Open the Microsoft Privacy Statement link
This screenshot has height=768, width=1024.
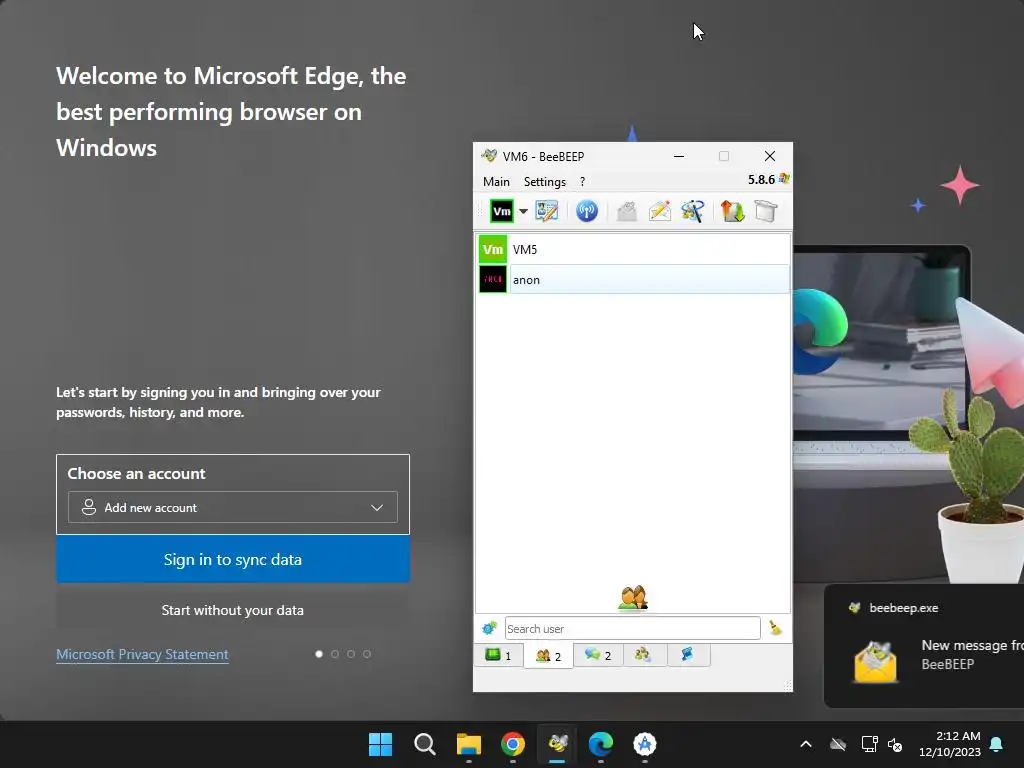[x=142, y=654]
